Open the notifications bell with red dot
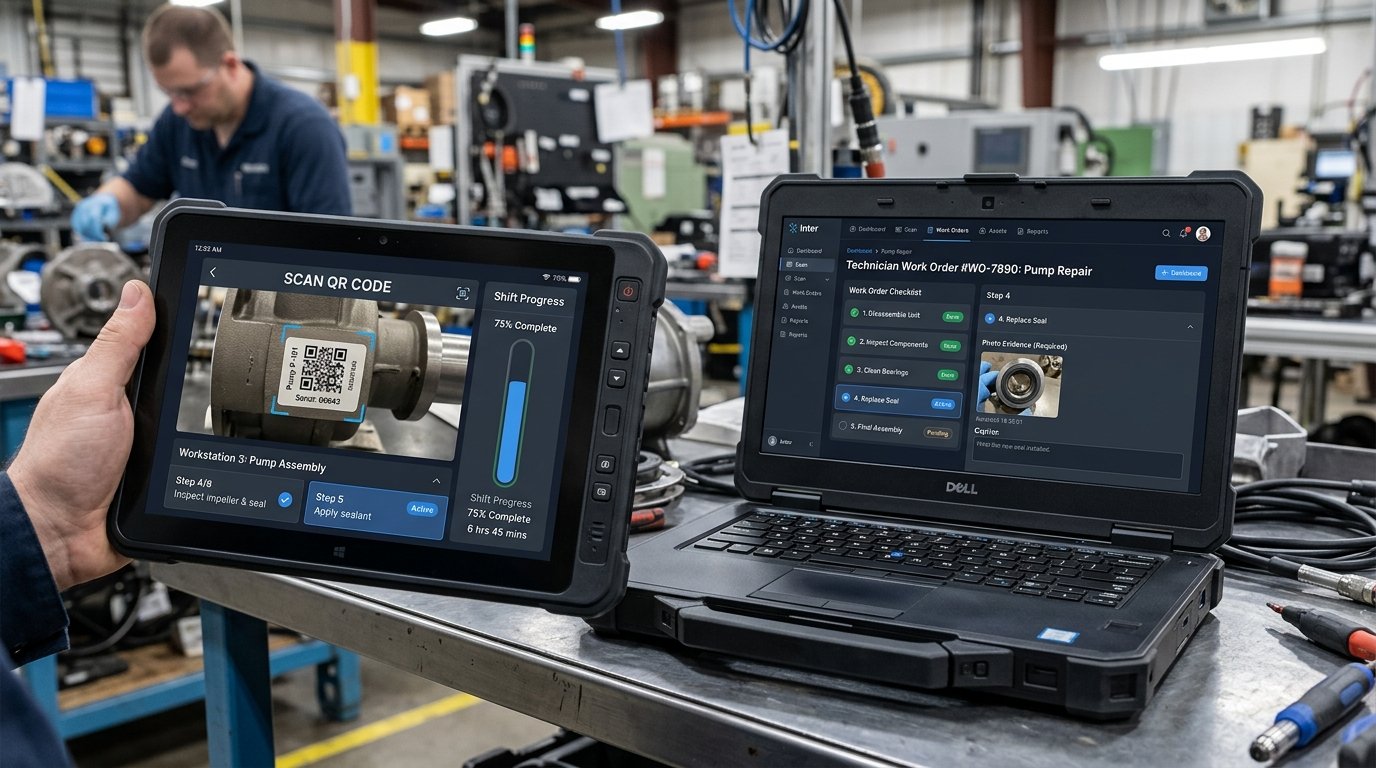1376x768 pixels. tap(1184, 233)
